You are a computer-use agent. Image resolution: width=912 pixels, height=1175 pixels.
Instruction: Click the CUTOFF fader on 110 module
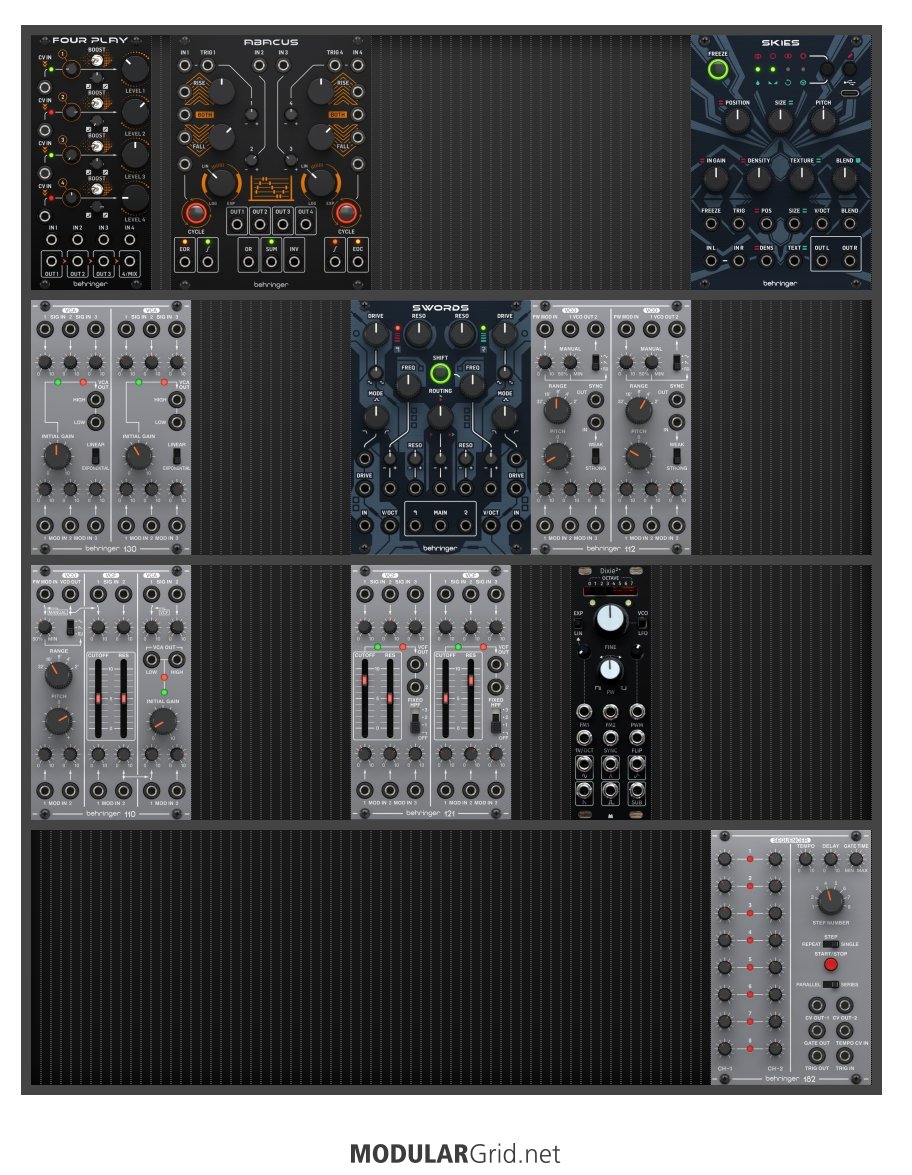pyautogui.click(x=98, y=698)
